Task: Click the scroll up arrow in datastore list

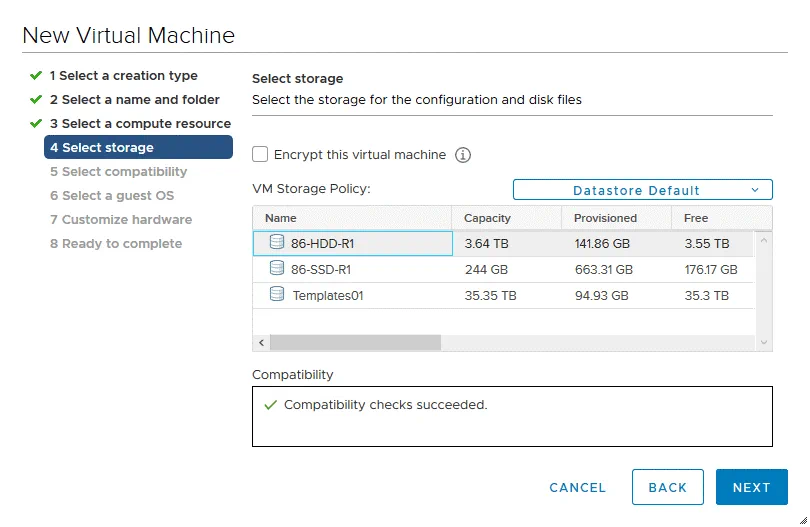Action: [x=765, y=241]
